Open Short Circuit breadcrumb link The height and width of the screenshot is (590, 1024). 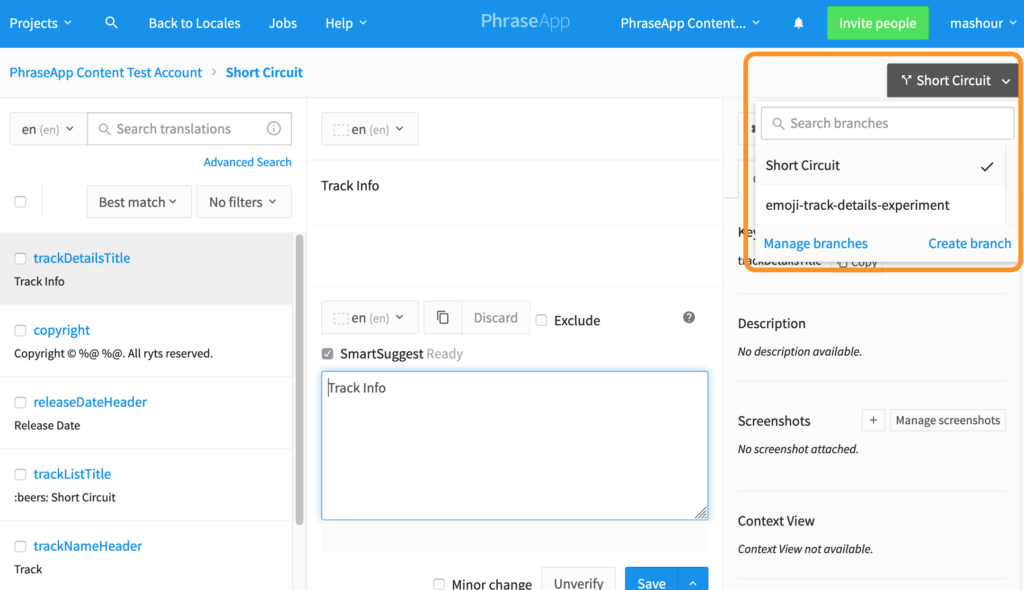coord(264,73)
